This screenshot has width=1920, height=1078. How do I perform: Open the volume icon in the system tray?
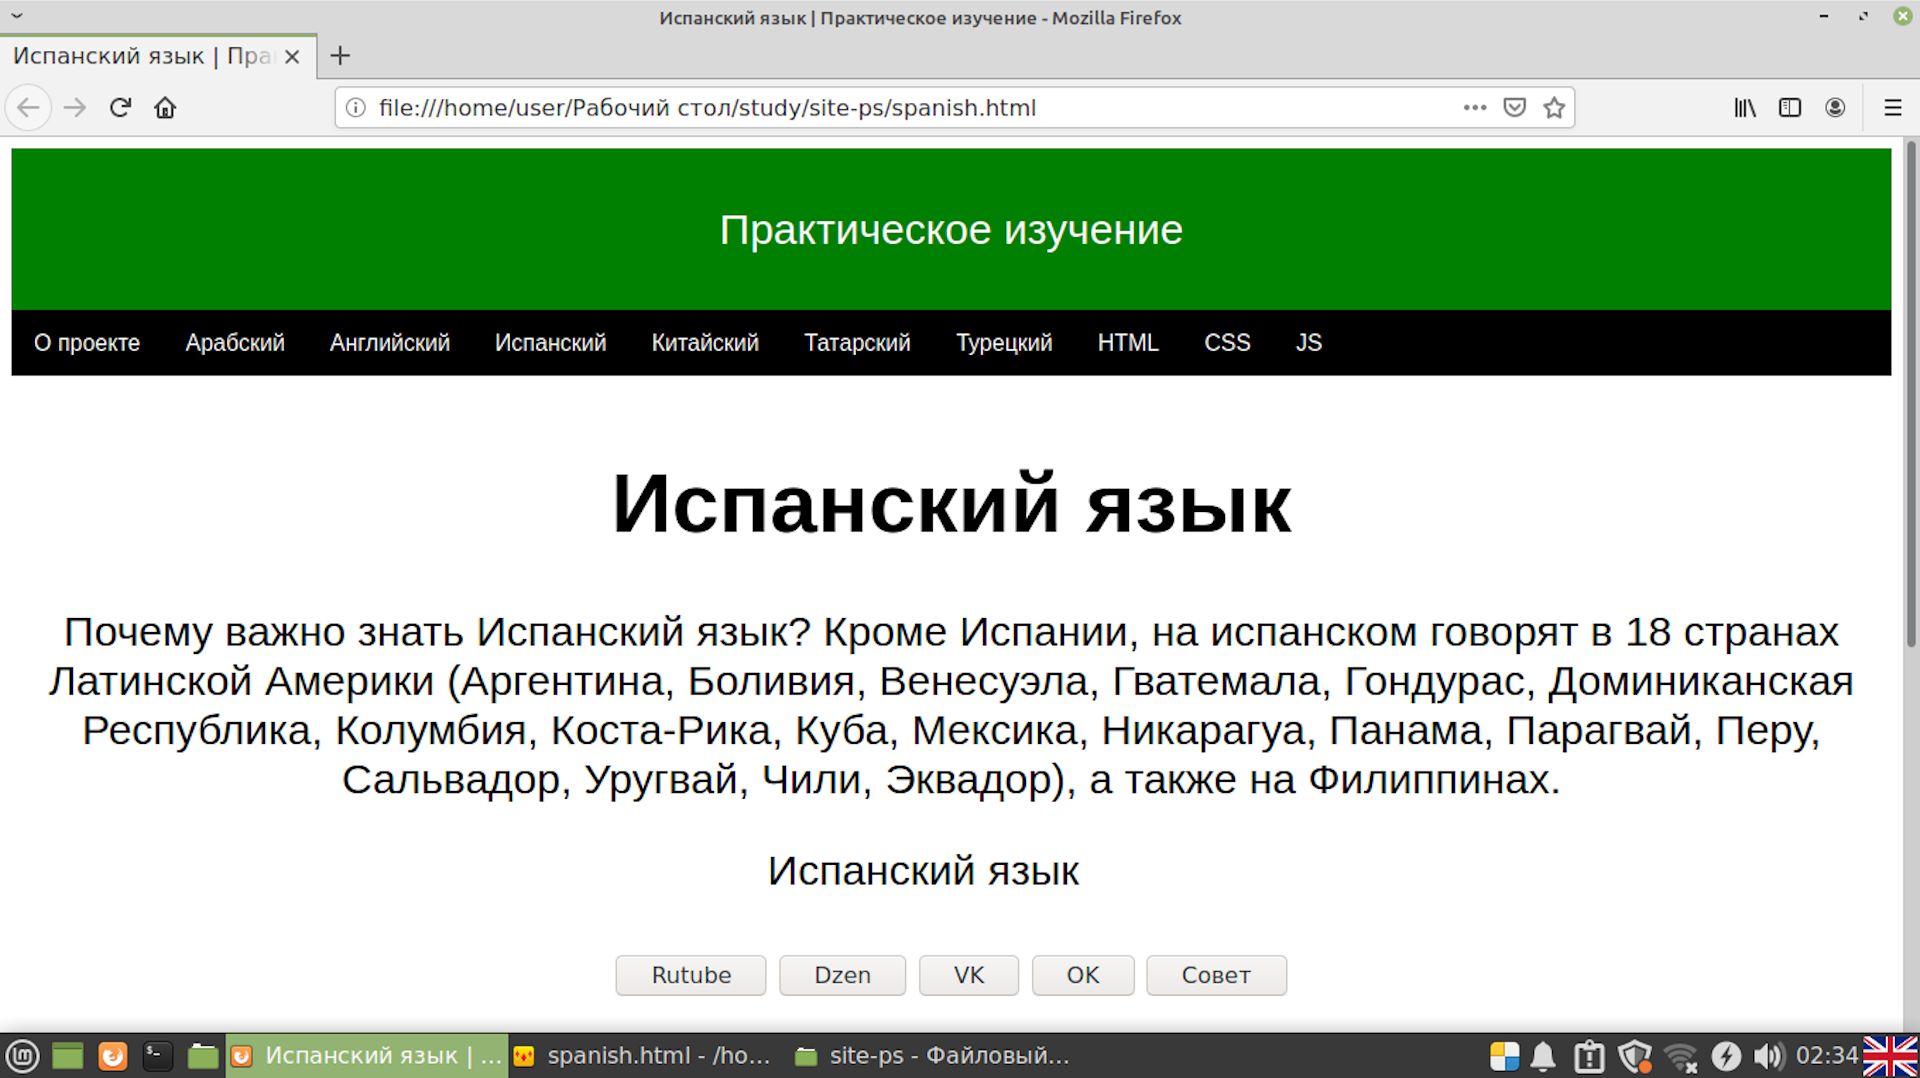coord(1770,1055)
